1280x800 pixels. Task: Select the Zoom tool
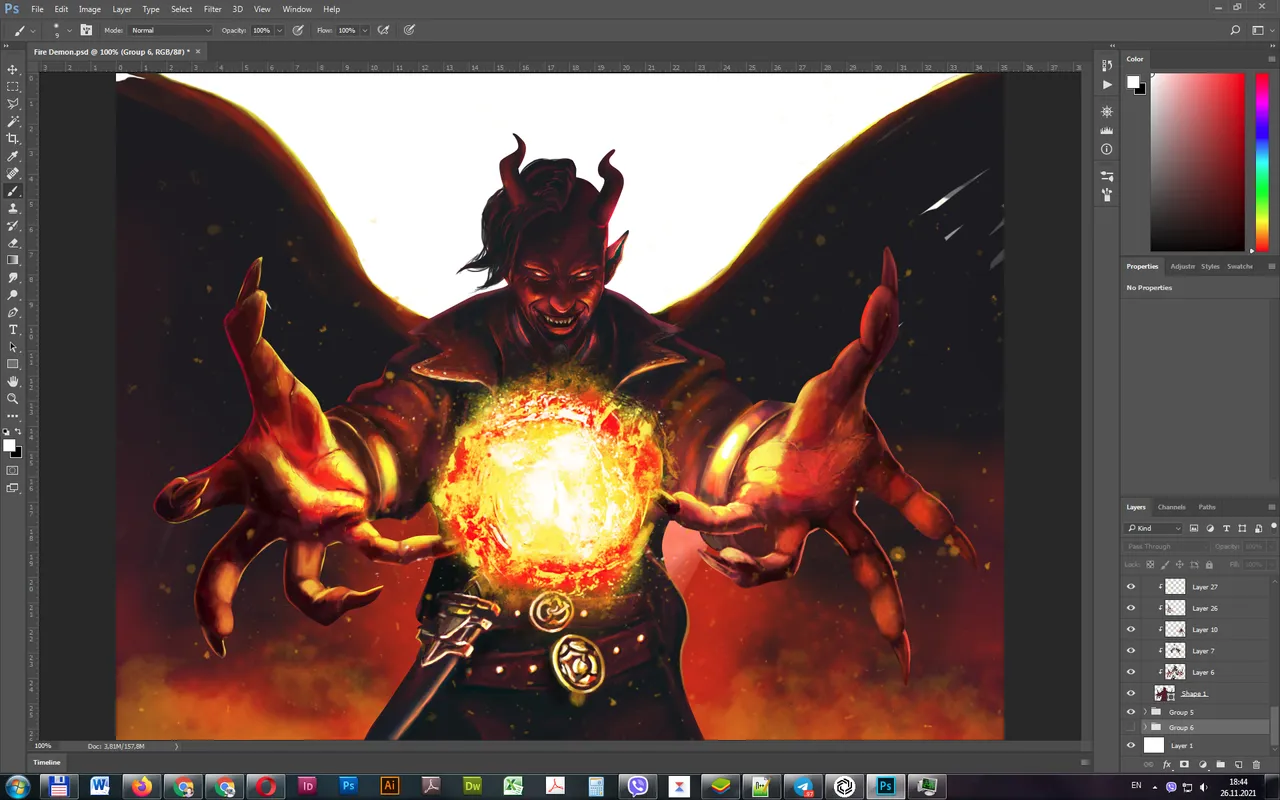click(x=13, y=399)
